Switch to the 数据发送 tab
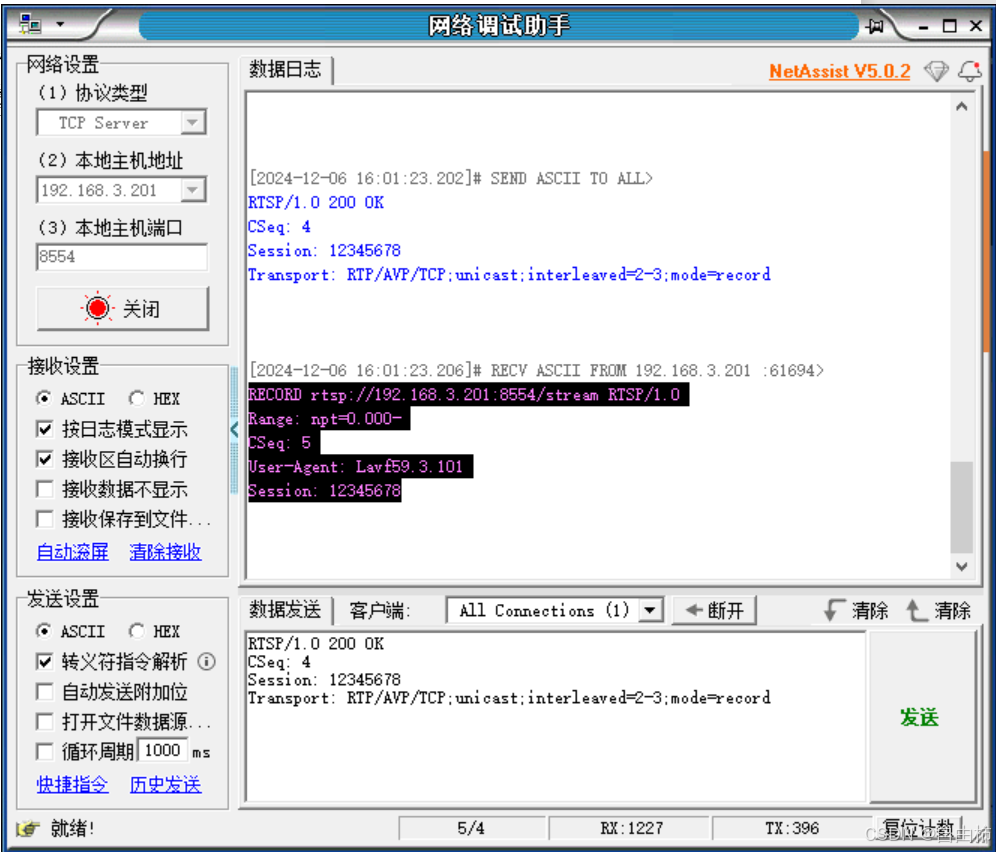Screen dimensions: 996x852 pos(285,610)
